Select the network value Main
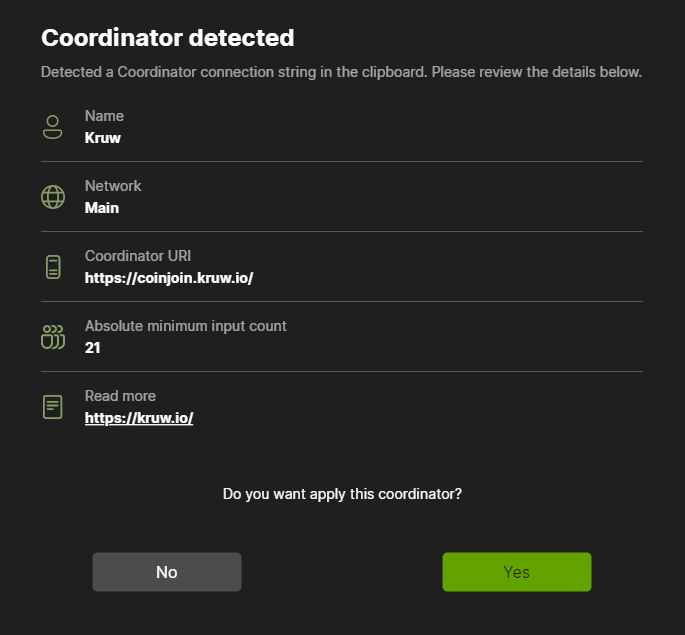Viewport: 685px width, 635px height. click(x=102, y=208)
